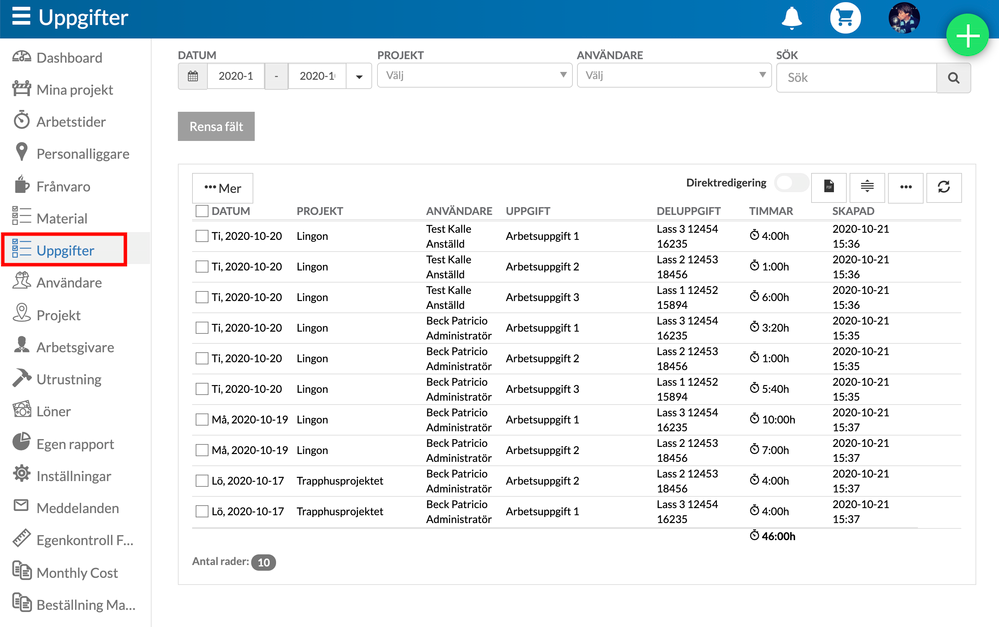This screenshot has width=999, height=627.
Task: Open Arbetstider in the sidebar
Action: (x=71, y=122)
